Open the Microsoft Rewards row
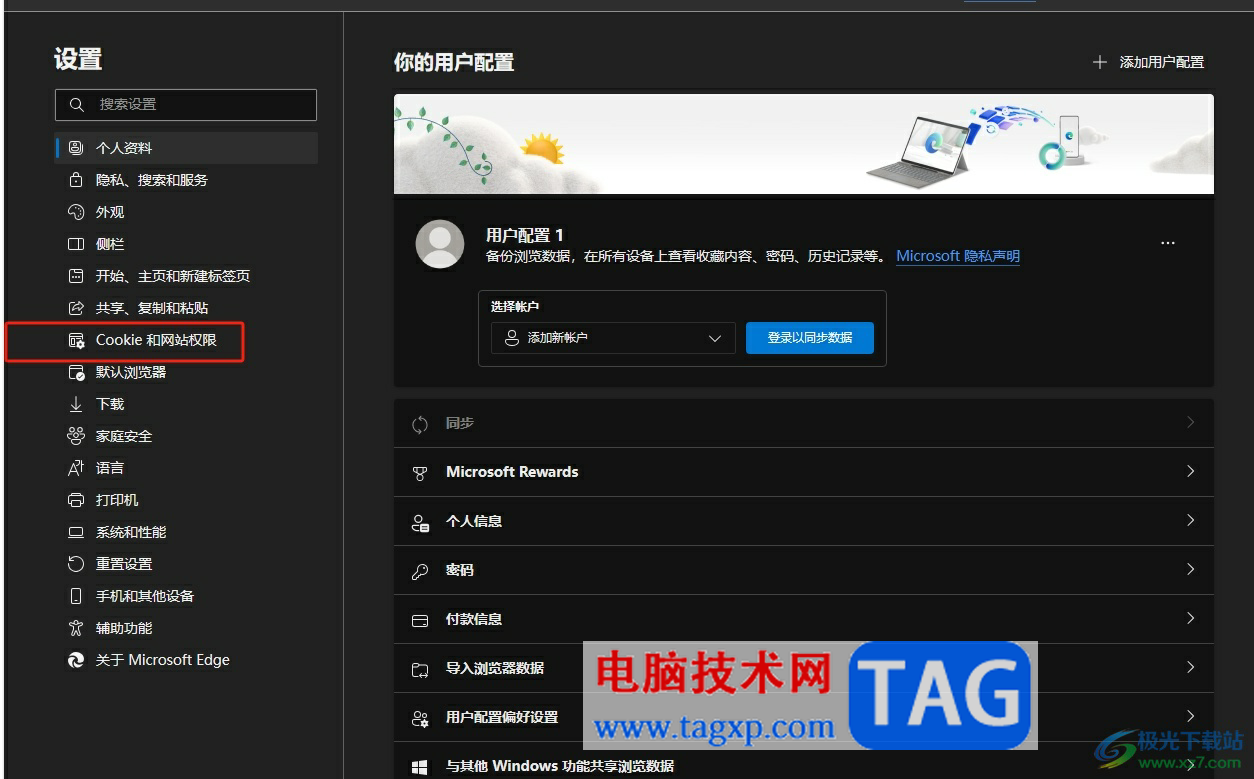 pyautogui.click(x=804, y=472)
